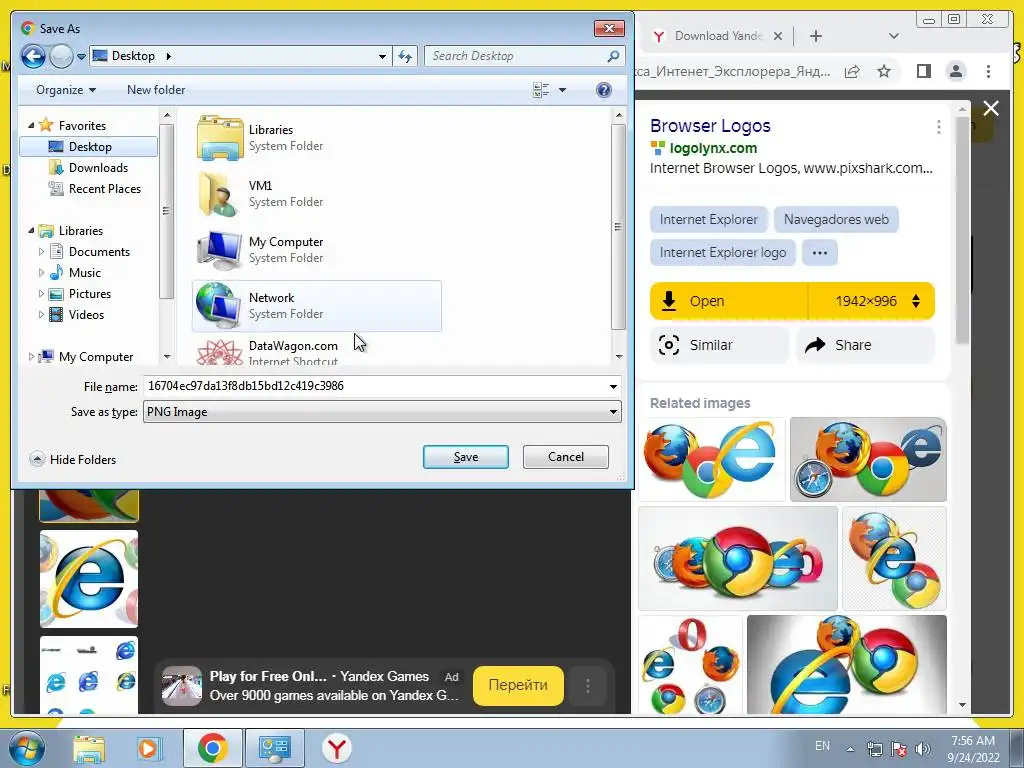
Task: Click Save button
Action: pos(466,457)
